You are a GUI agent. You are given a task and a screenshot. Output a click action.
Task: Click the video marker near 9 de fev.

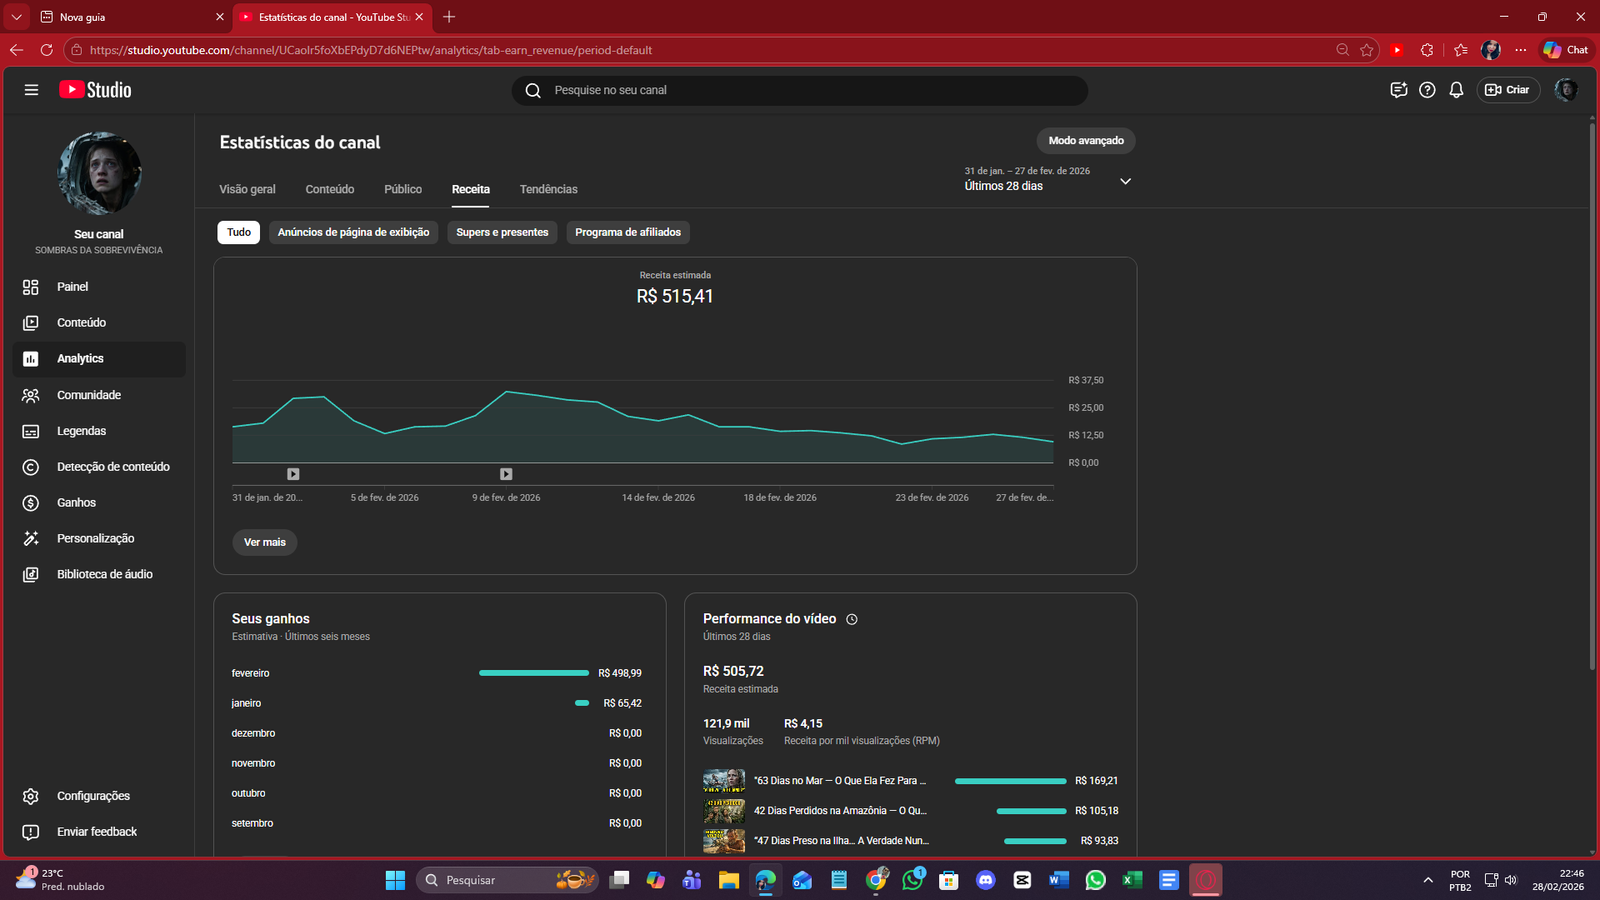point(506,475)
